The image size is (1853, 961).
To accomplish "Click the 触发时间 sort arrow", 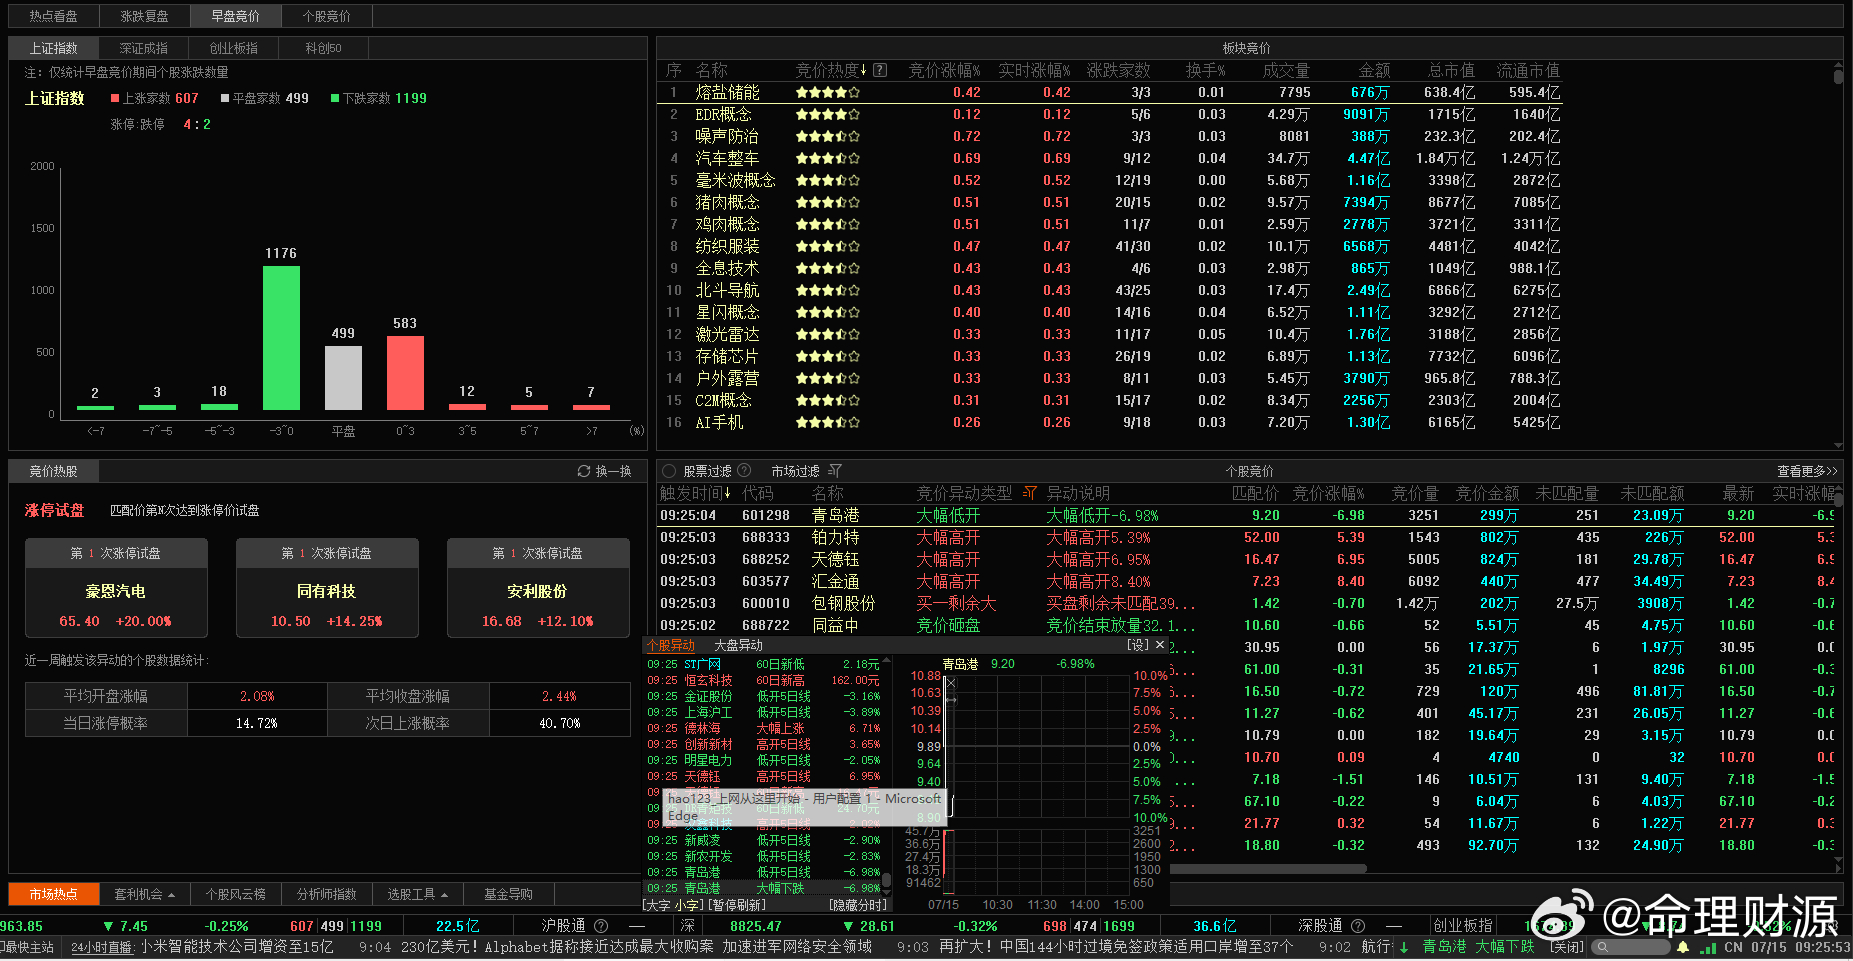I will tap(727, 493).
